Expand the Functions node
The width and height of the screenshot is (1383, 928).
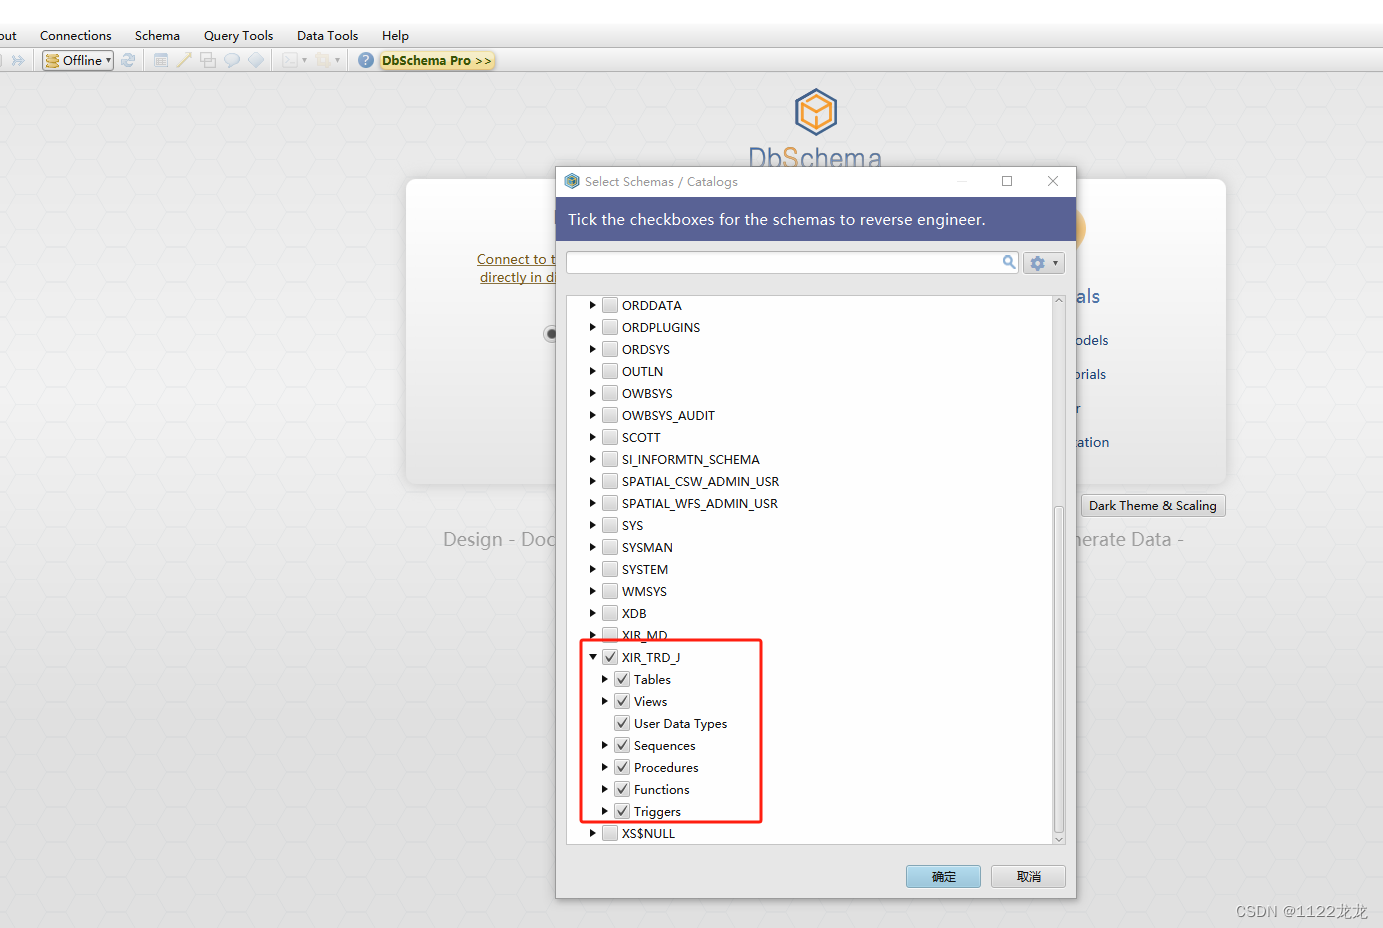point(605,789)
